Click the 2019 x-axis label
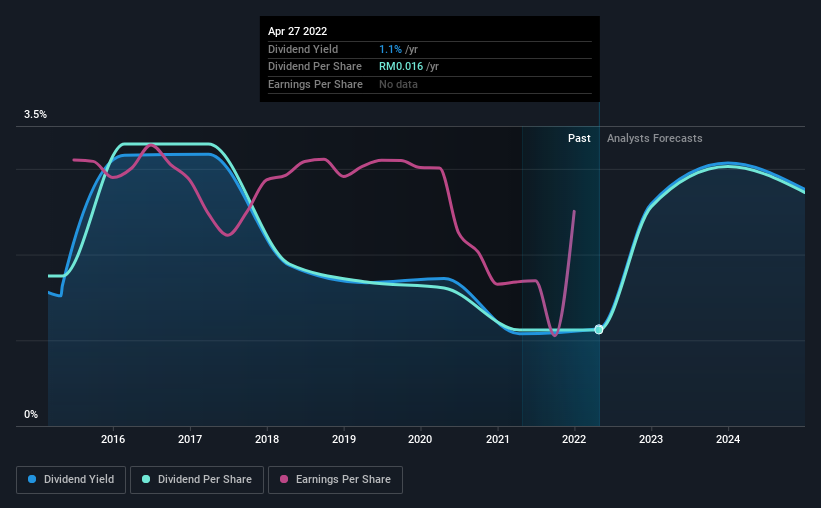 pyautogui.click(x=343, y=439)
